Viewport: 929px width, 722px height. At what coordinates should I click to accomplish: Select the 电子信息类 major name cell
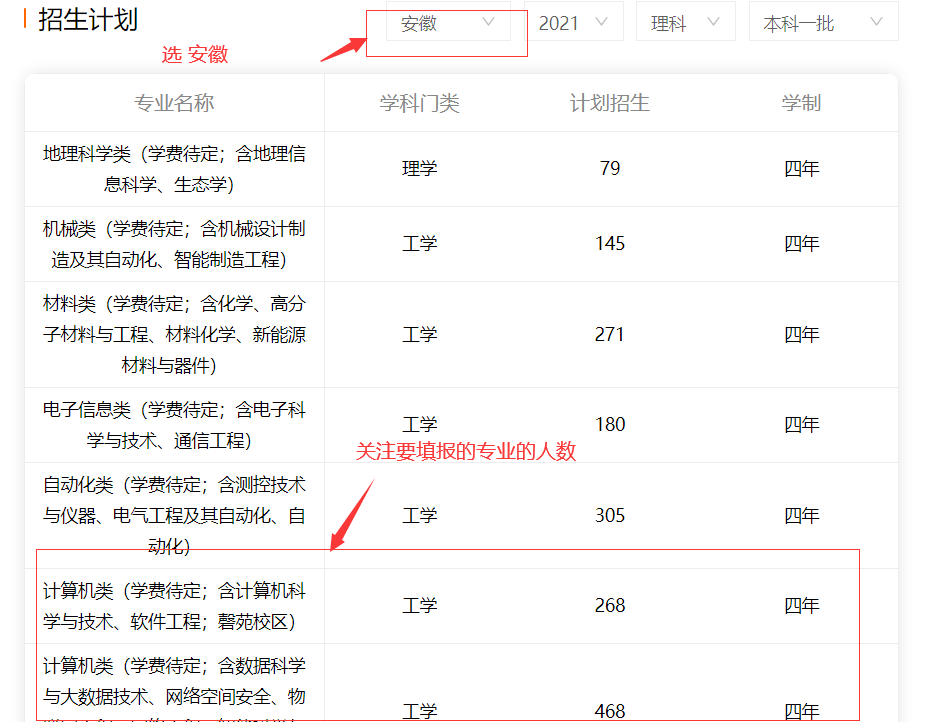174,425
